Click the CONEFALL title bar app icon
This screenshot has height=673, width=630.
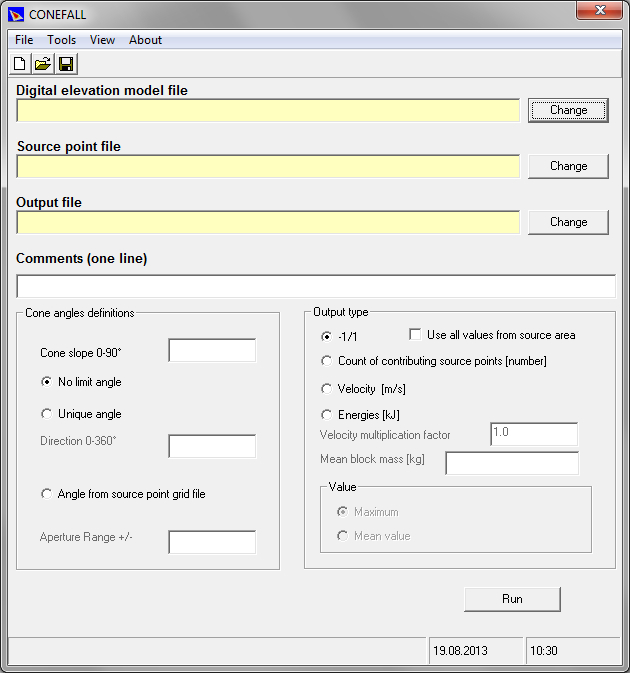(x=15, y=13)
